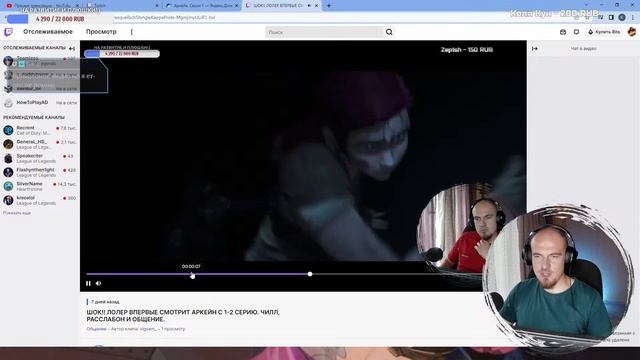Open the browser side panel icon
Screen dimensions: 640x360
(611, 18)
